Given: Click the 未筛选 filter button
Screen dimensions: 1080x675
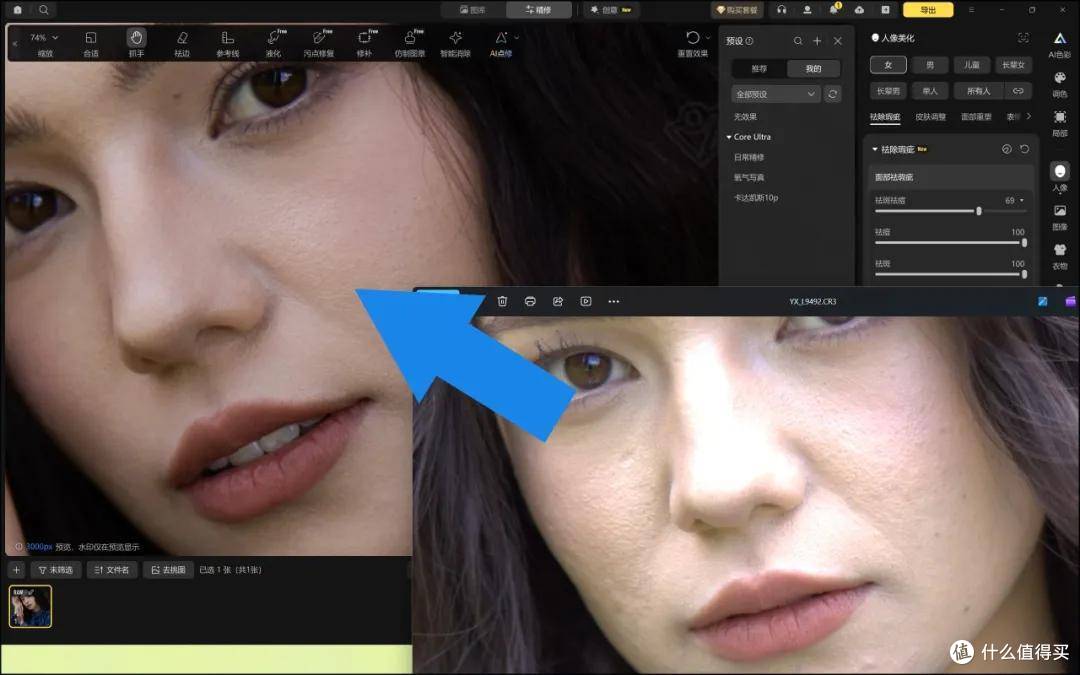Looking at the screenshot, I should tap(56, 570).
